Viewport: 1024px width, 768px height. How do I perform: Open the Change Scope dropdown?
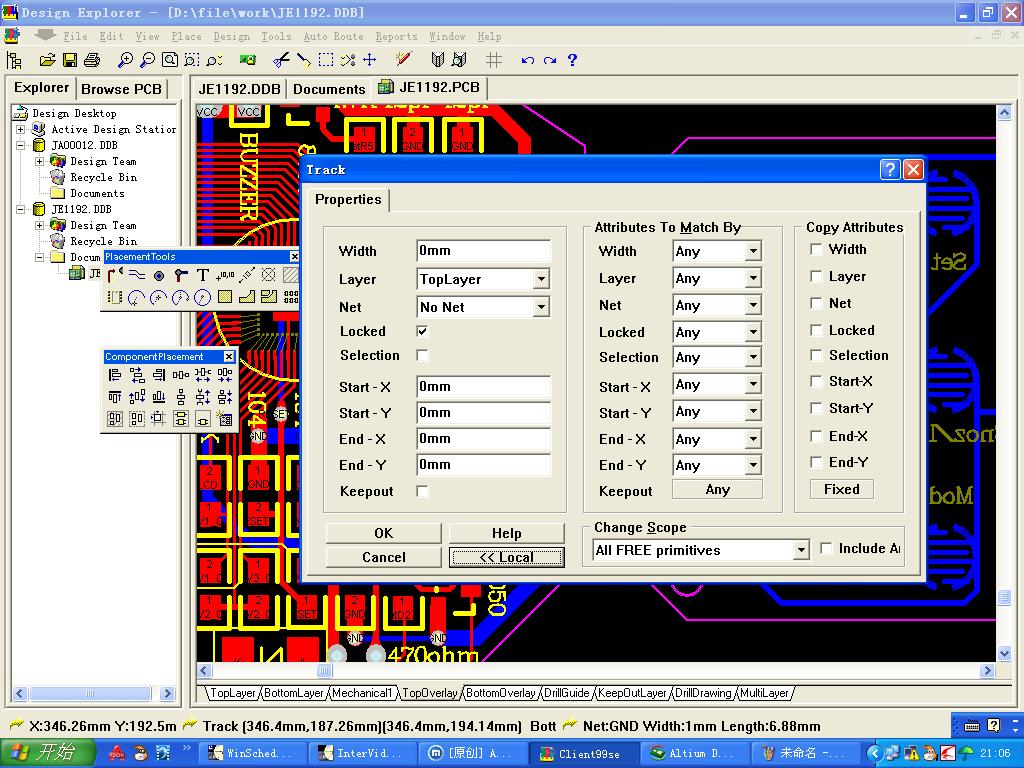[800, 550]
